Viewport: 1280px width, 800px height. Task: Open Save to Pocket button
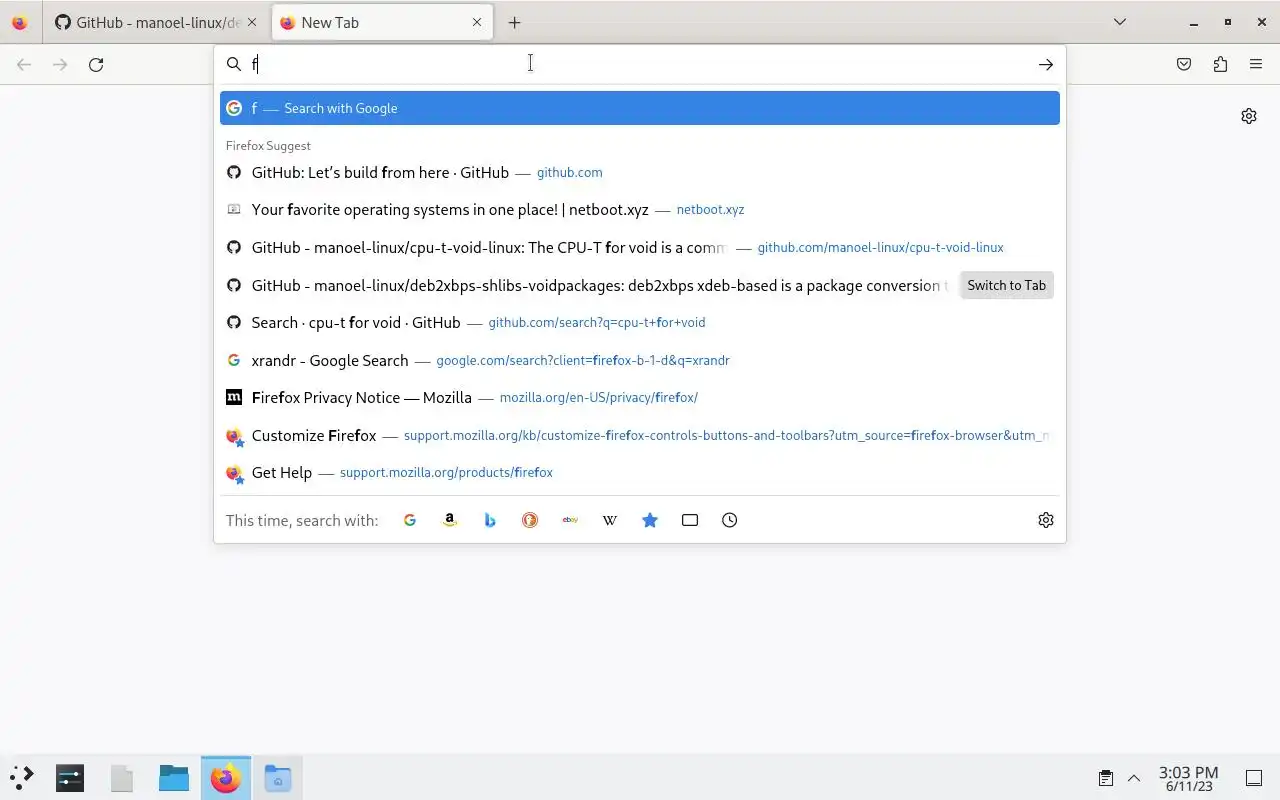tap(1184, 64)
